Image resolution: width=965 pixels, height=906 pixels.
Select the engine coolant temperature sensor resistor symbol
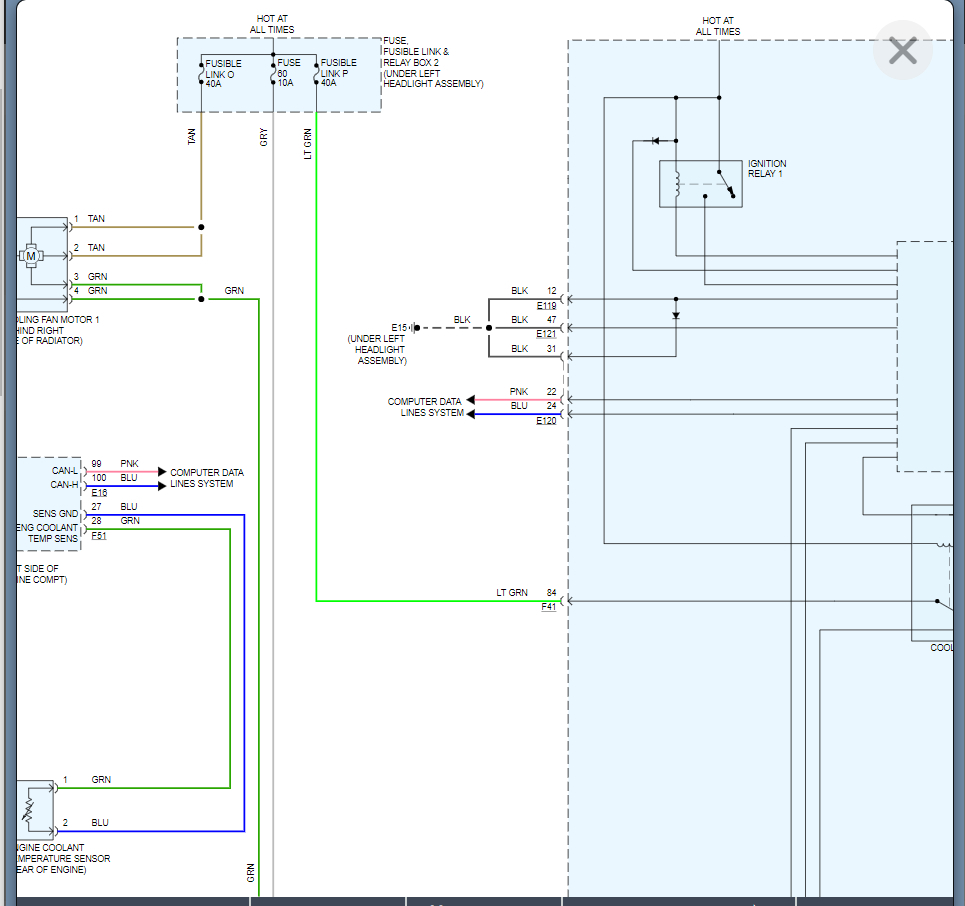point(28,809)
